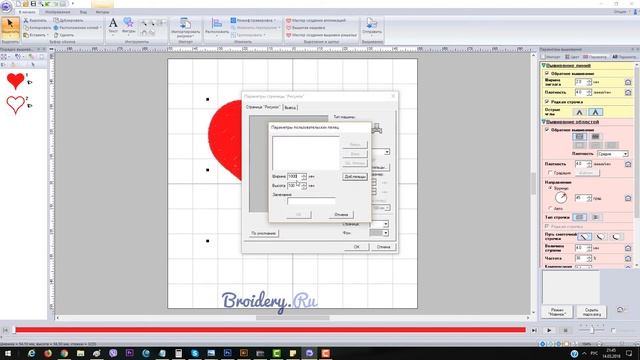Open the machine type dropdown in dialog
The height and width of the screenshot is (360, 640).
coord(387,152)
